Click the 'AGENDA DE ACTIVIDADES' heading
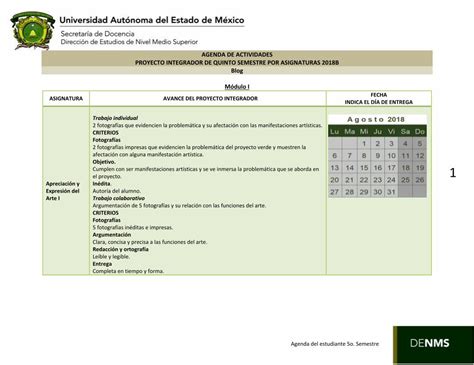This screenshot has height=365, width=474. coord(237,54)
